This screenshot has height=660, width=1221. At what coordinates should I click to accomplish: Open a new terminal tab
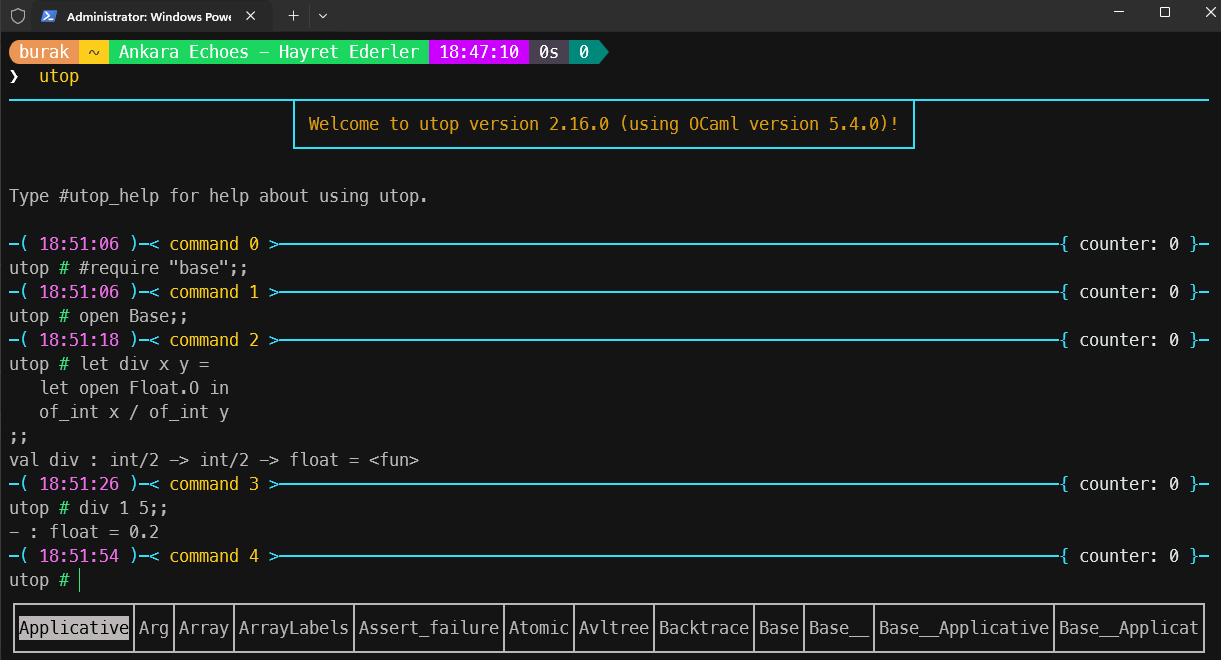tap(293, 16)
